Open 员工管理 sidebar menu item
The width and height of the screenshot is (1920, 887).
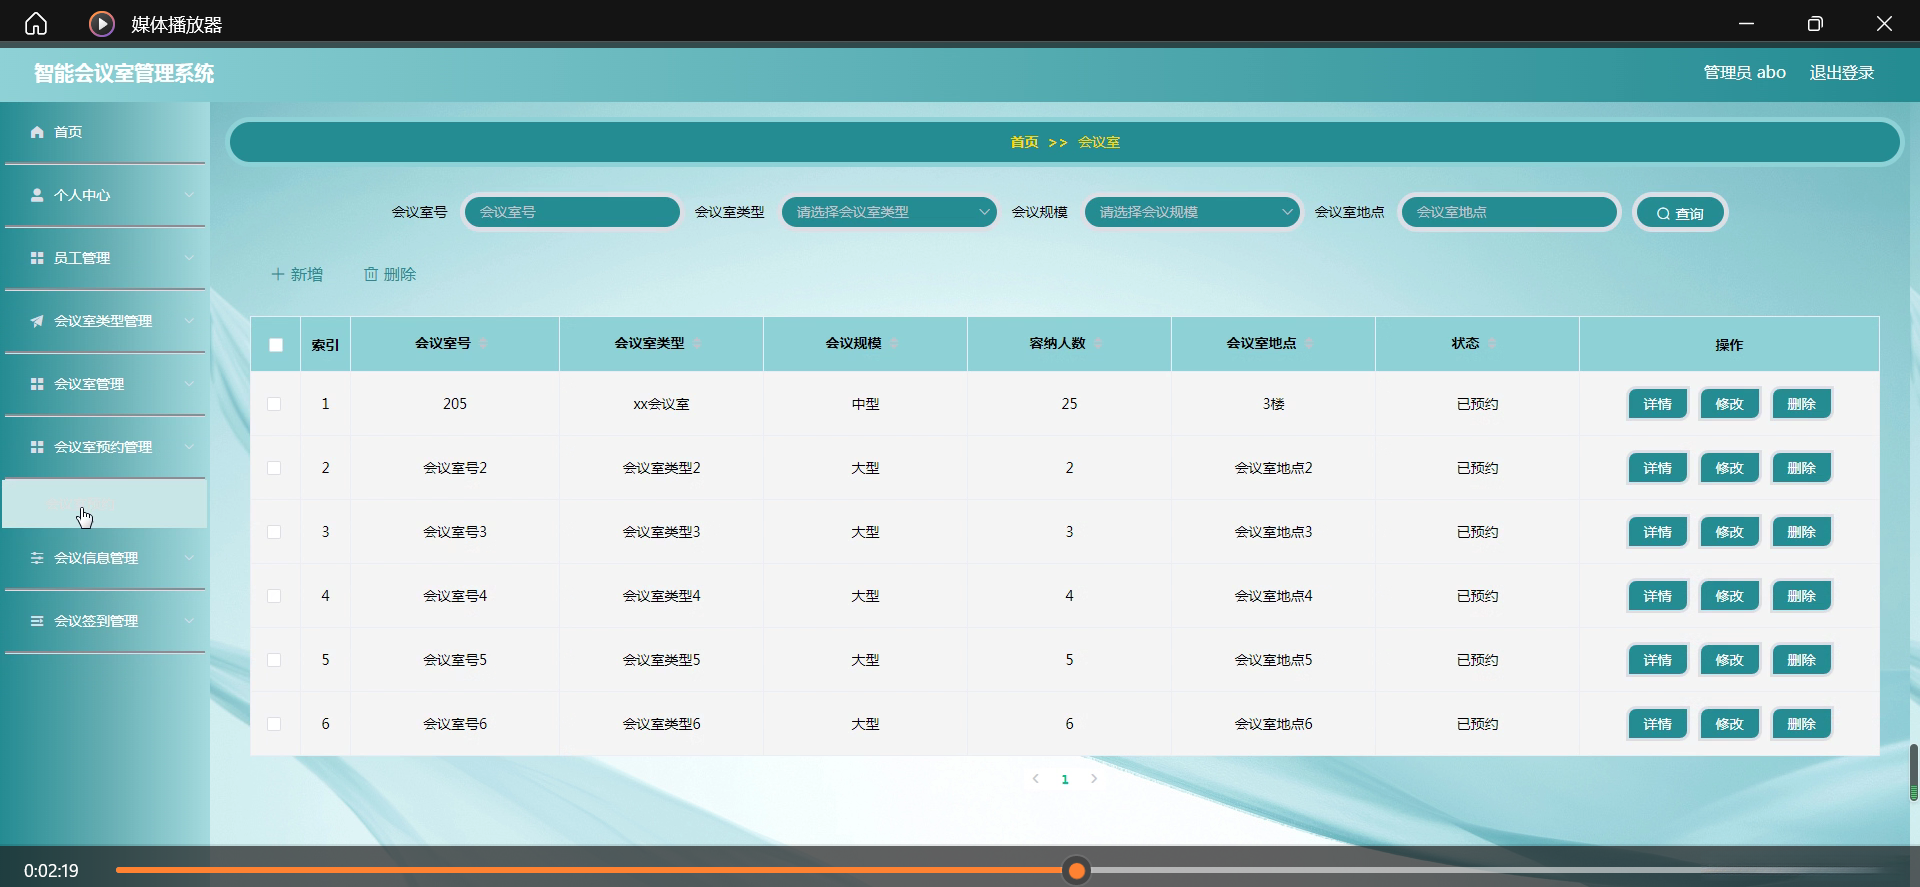(x=105, y=258)
